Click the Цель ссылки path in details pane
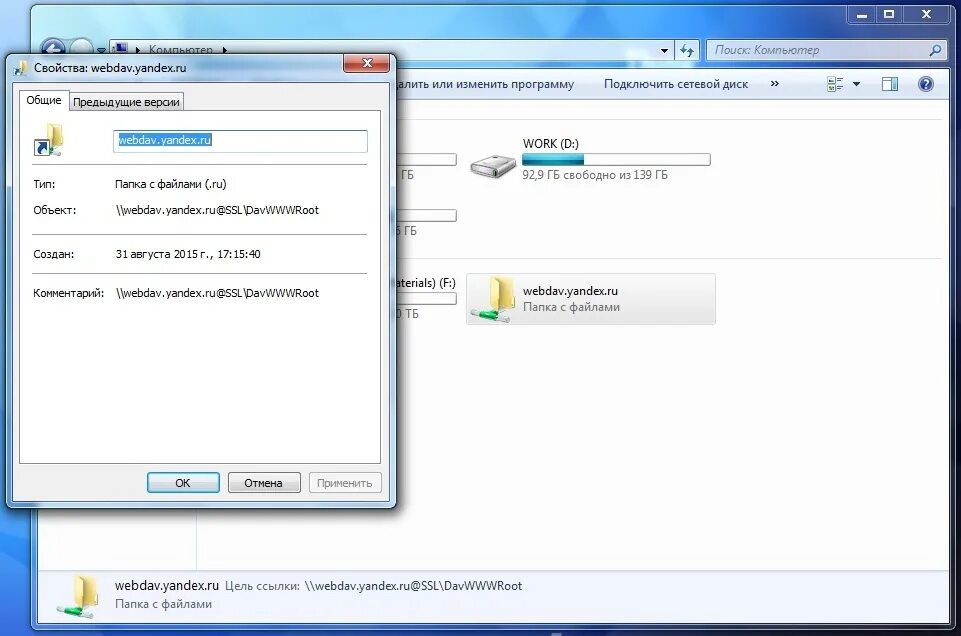The height and width of the screenshot is (636, 961). [413, 586]
